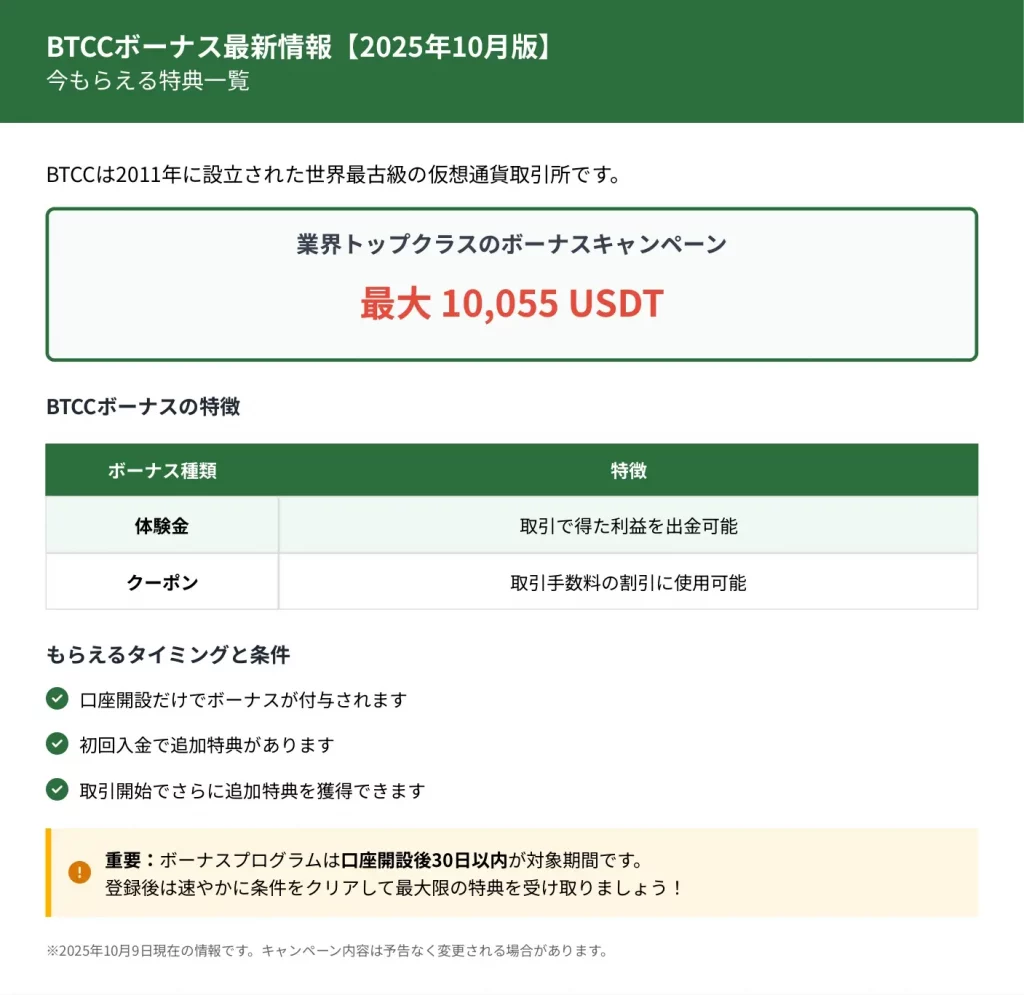Viewport: 1024px width, 995px height.
Task: Click the orange warning exclamation icon
Action: tap(80, 872)
